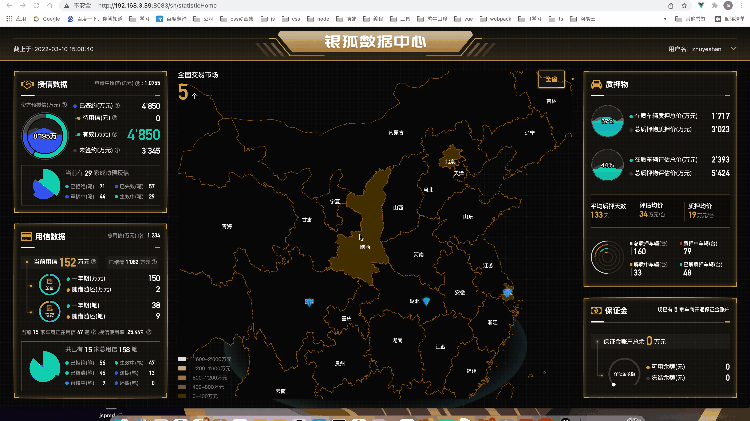Focus the browser address bar URL
Viewport: 750px width, 421px height.
coord(158,5)
